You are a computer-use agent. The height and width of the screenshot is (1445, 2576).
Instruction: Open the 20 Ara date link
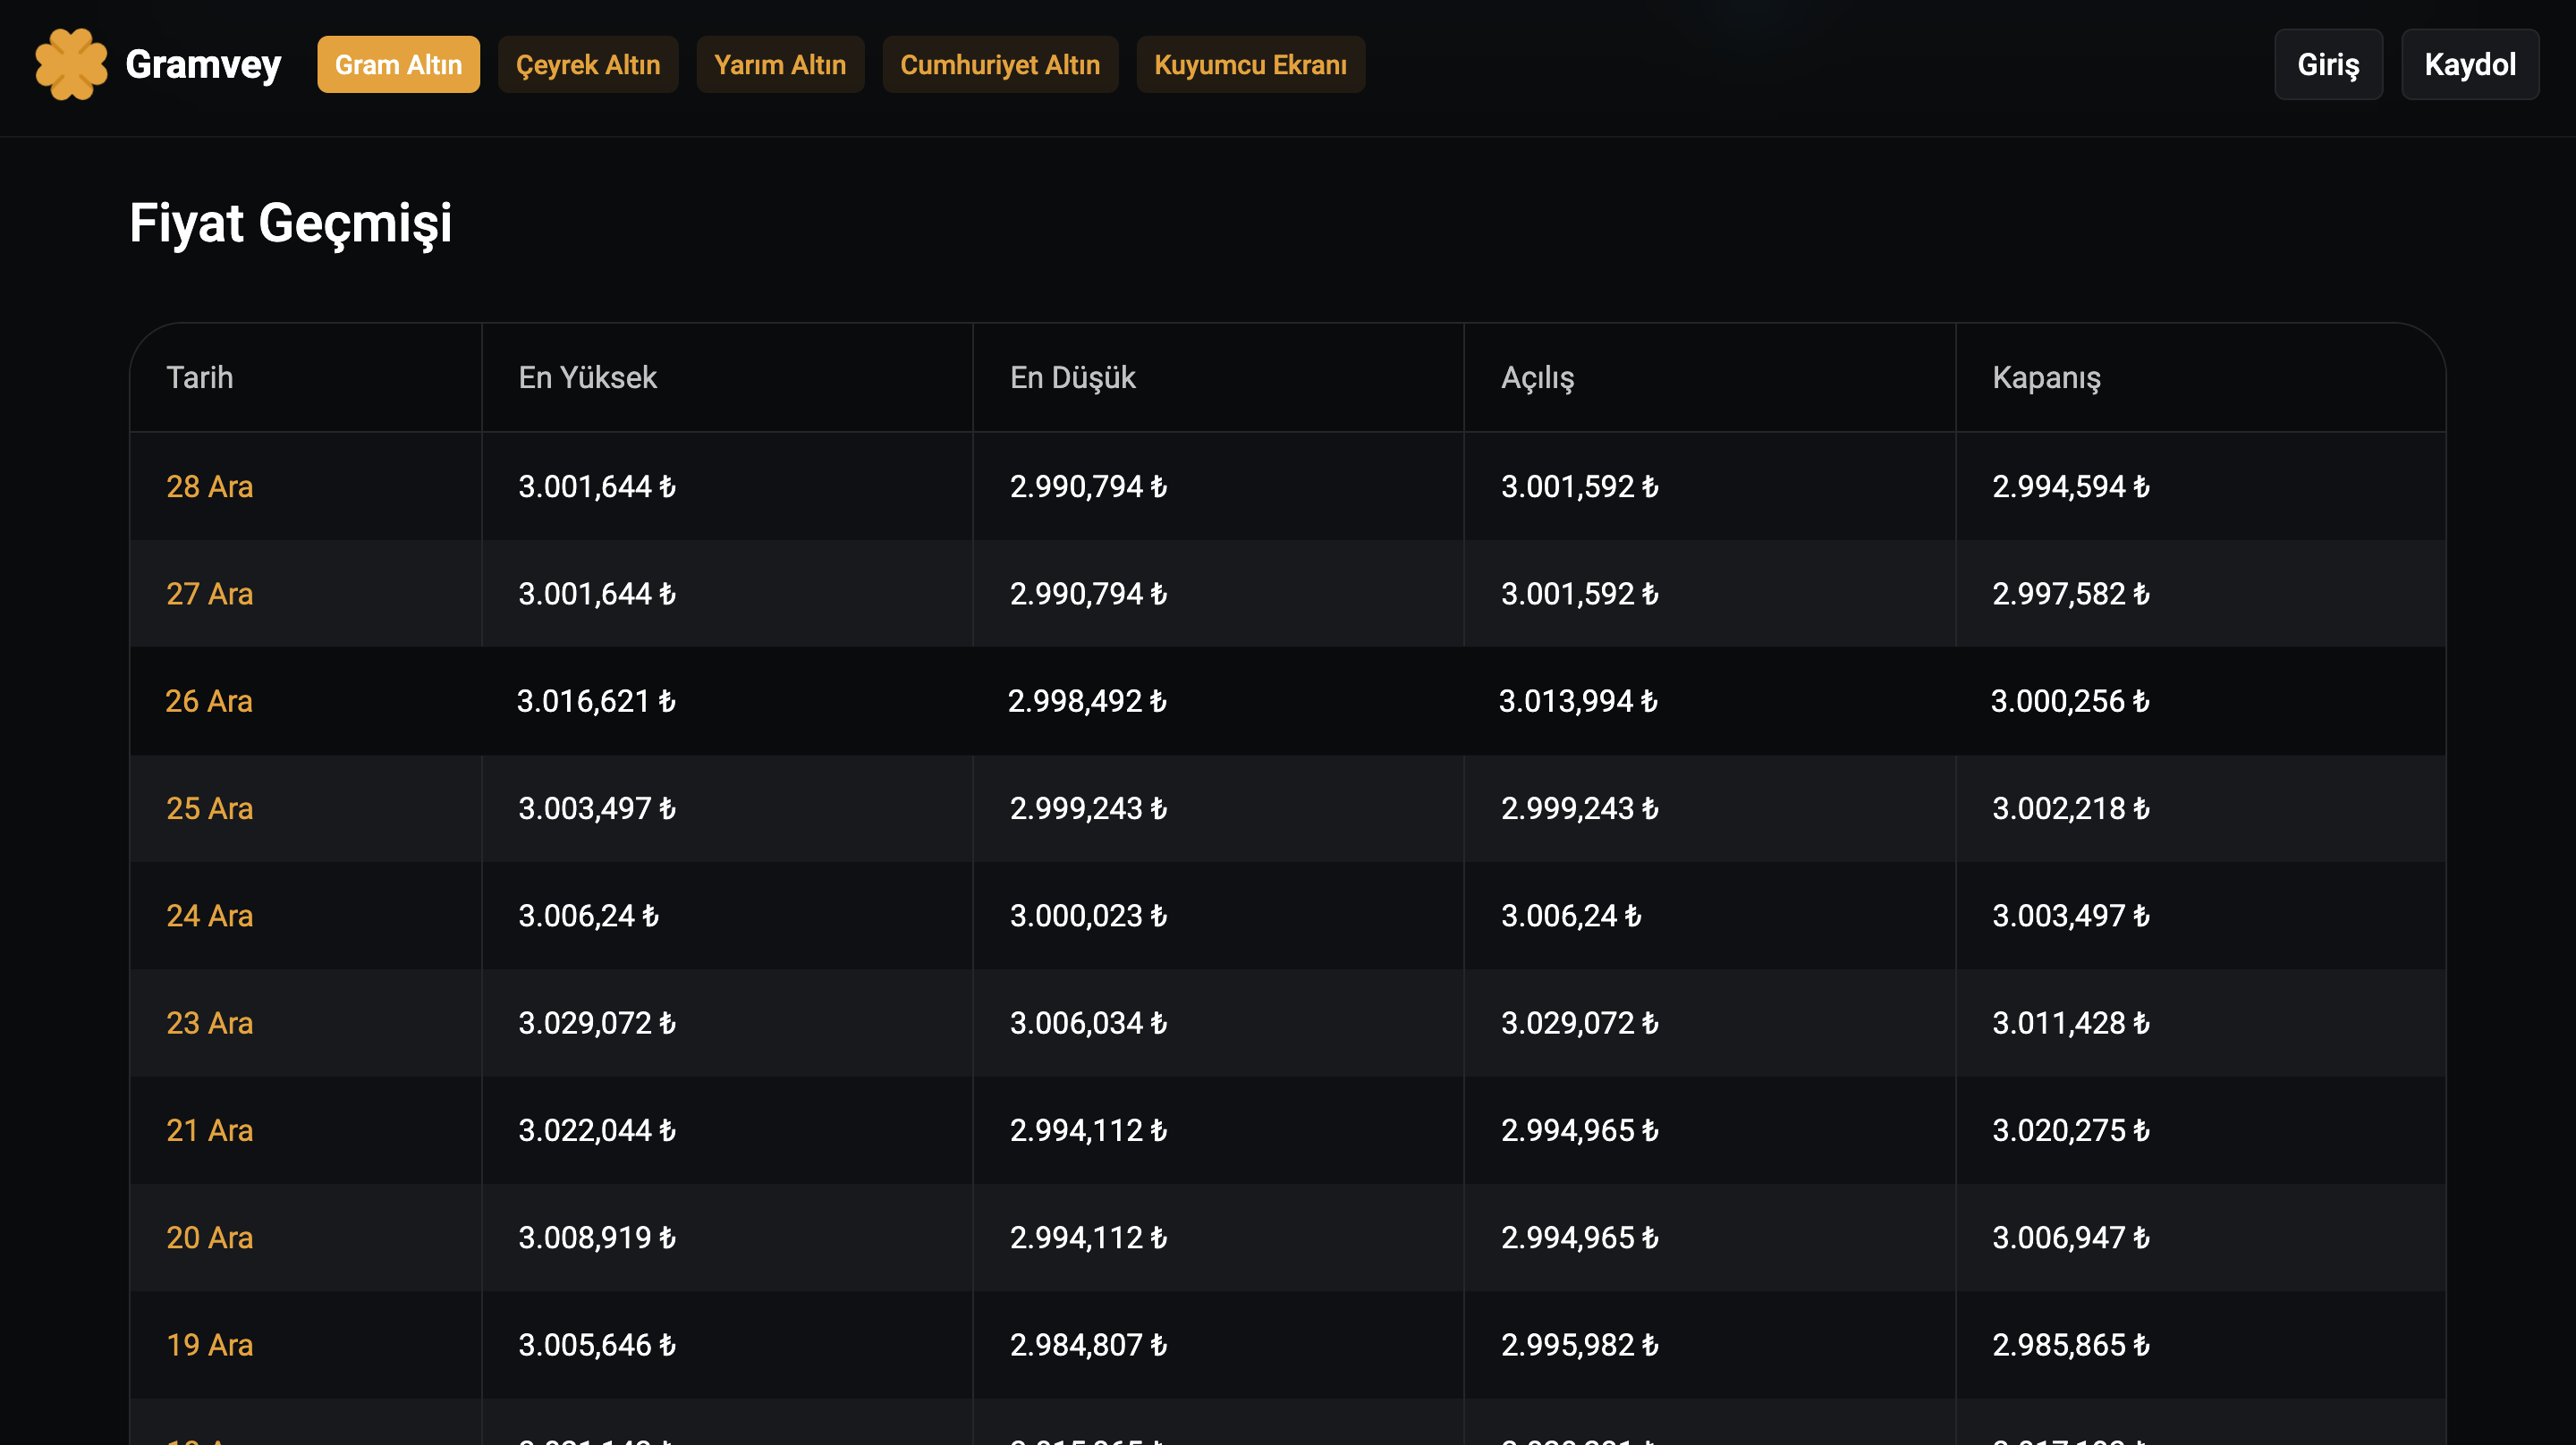[x=209, y=1238]
